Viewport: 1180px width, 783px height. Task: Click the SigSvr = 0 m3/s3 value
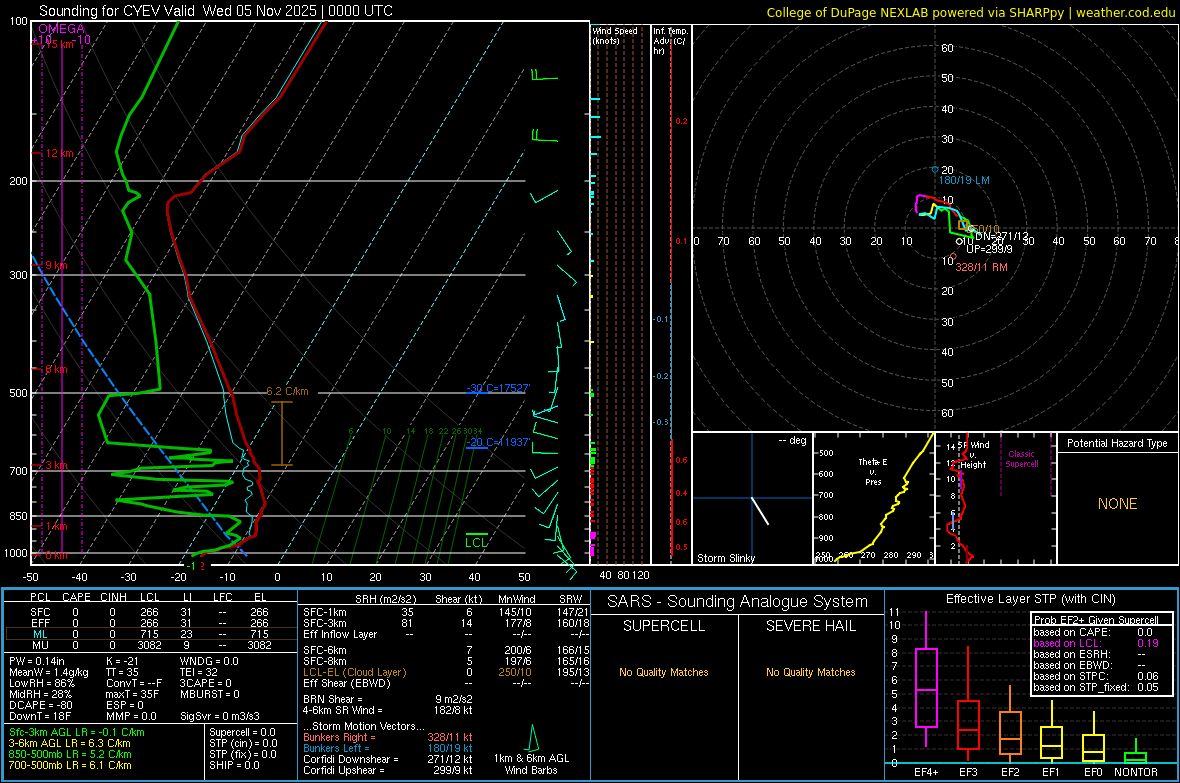coord(220,717)
